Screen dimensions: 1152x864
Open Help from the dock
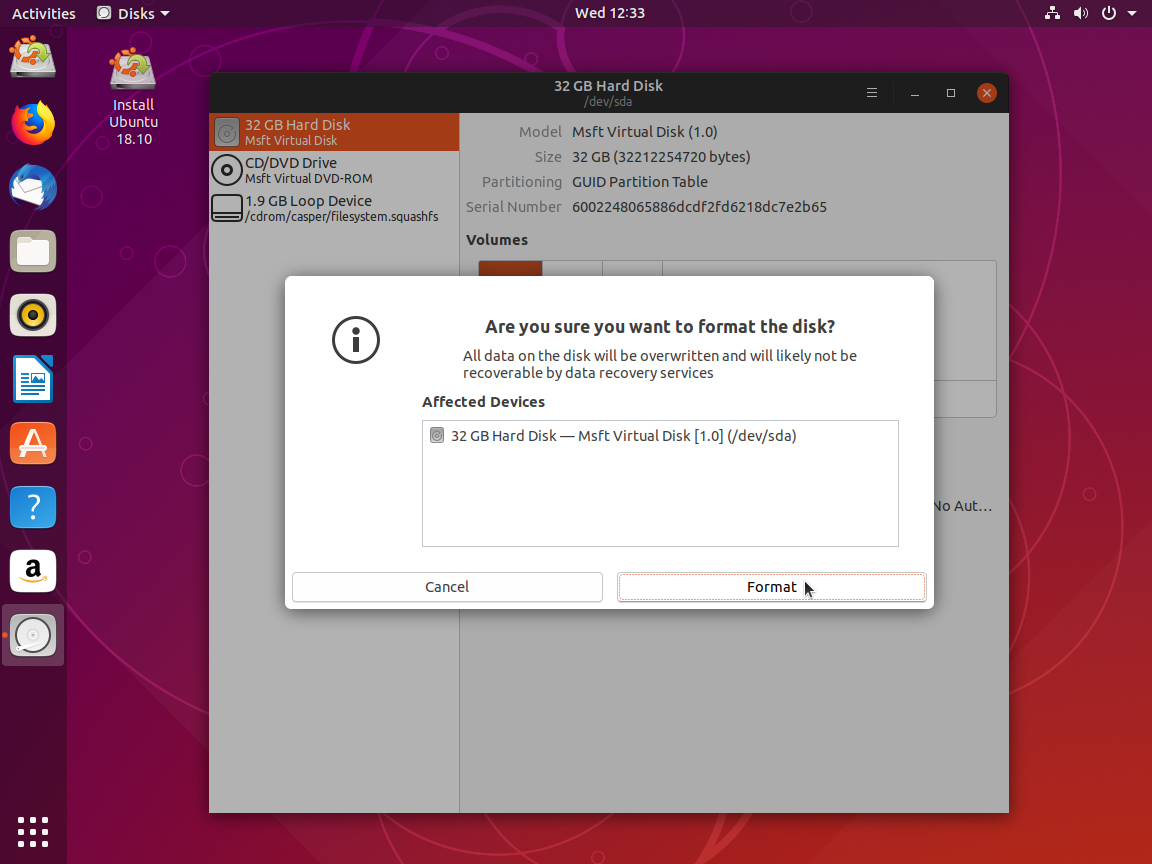(x=33, y=507)
